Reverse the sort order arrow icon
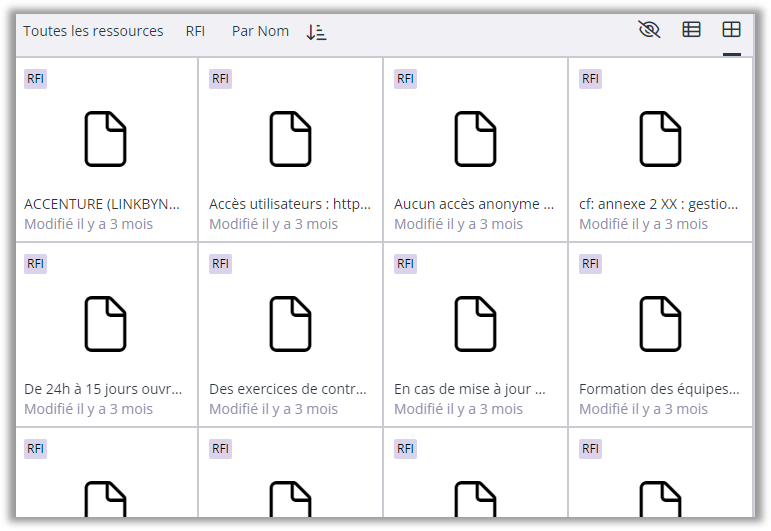Image resolution: width=771 pixels, height=531 pixels. click(x=316, y=32)
